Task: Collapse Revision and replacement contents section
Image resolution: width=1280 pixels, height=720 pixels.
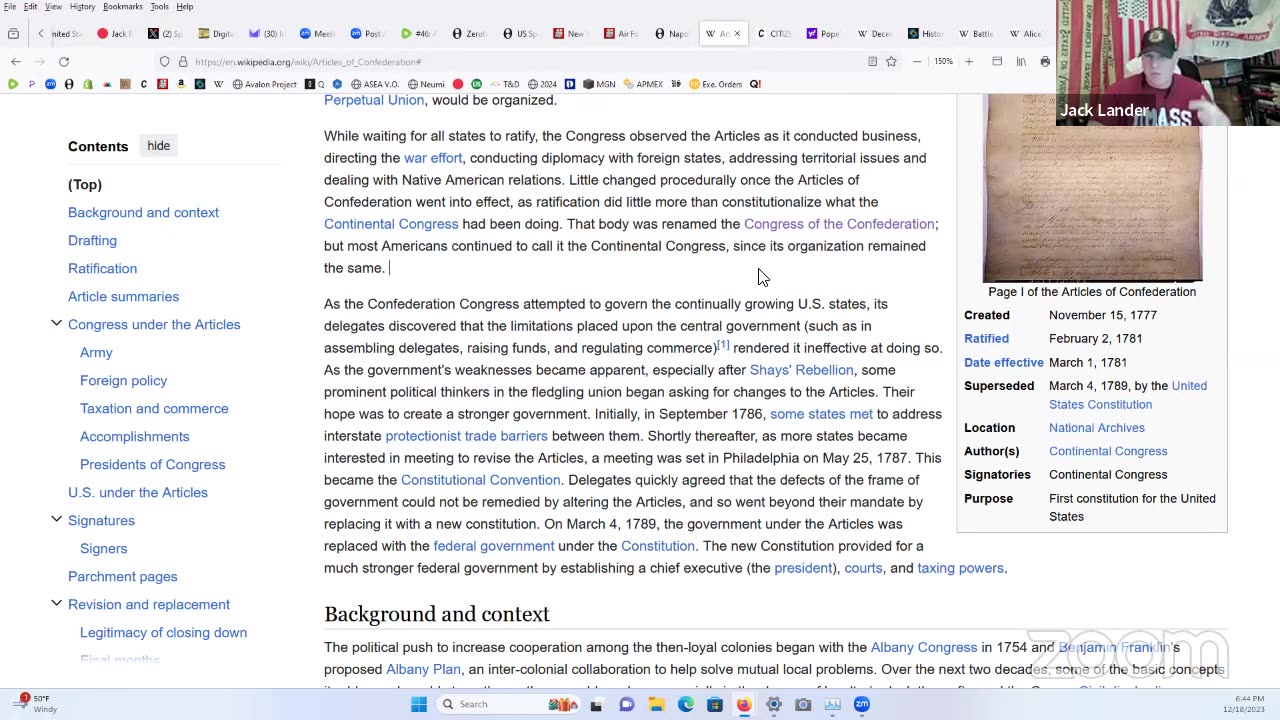Action: coord(57,604)
